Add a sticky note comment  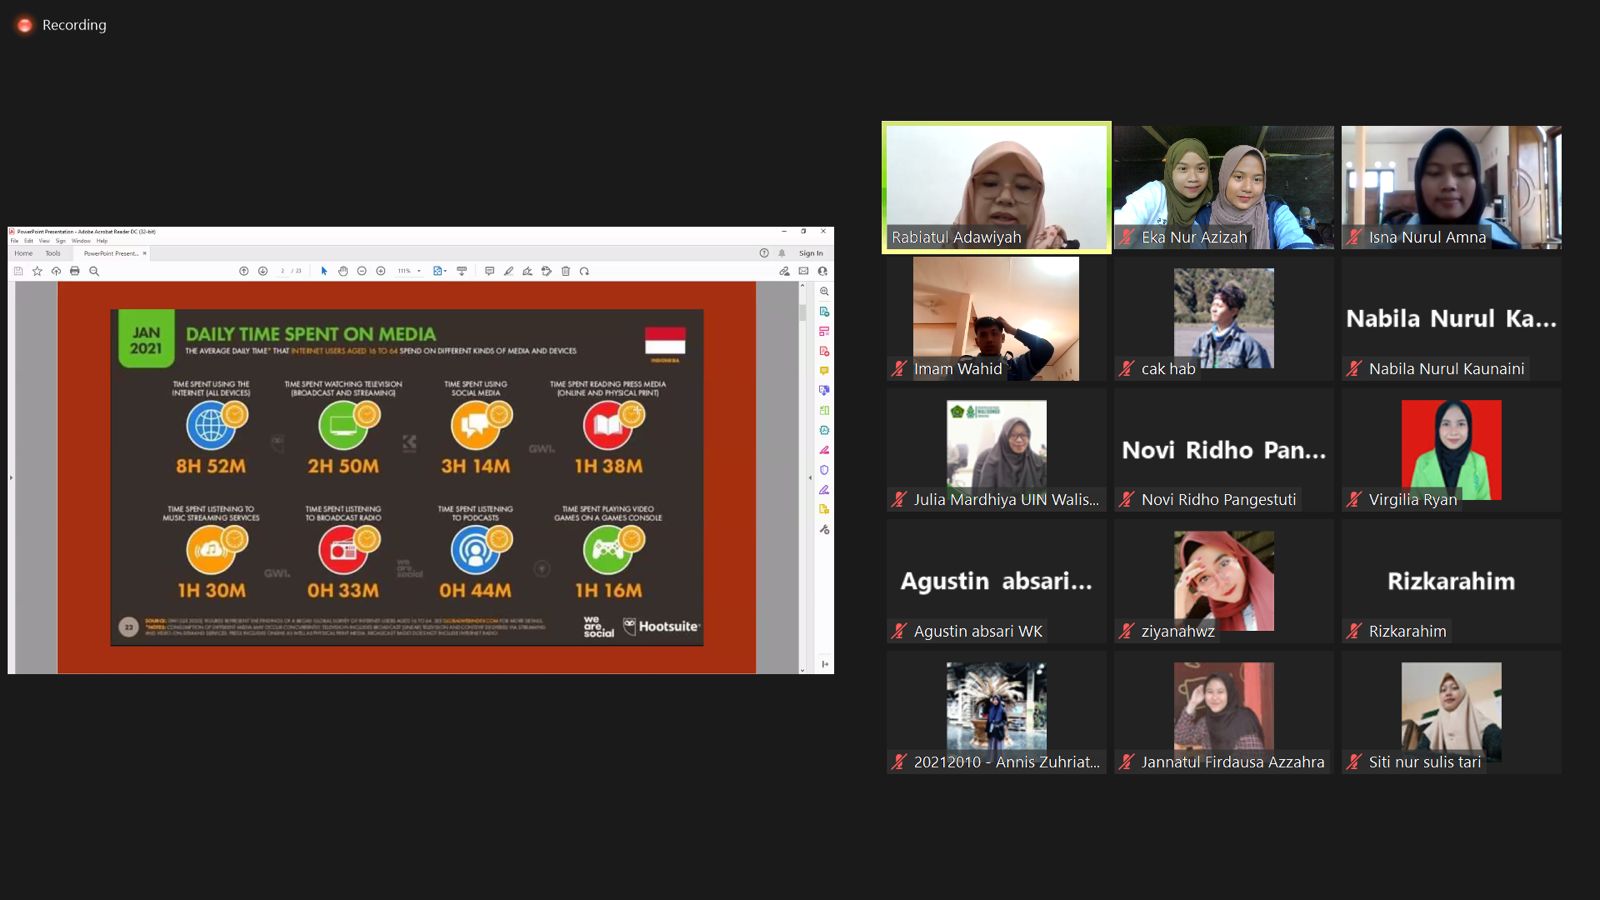point(489,271)
